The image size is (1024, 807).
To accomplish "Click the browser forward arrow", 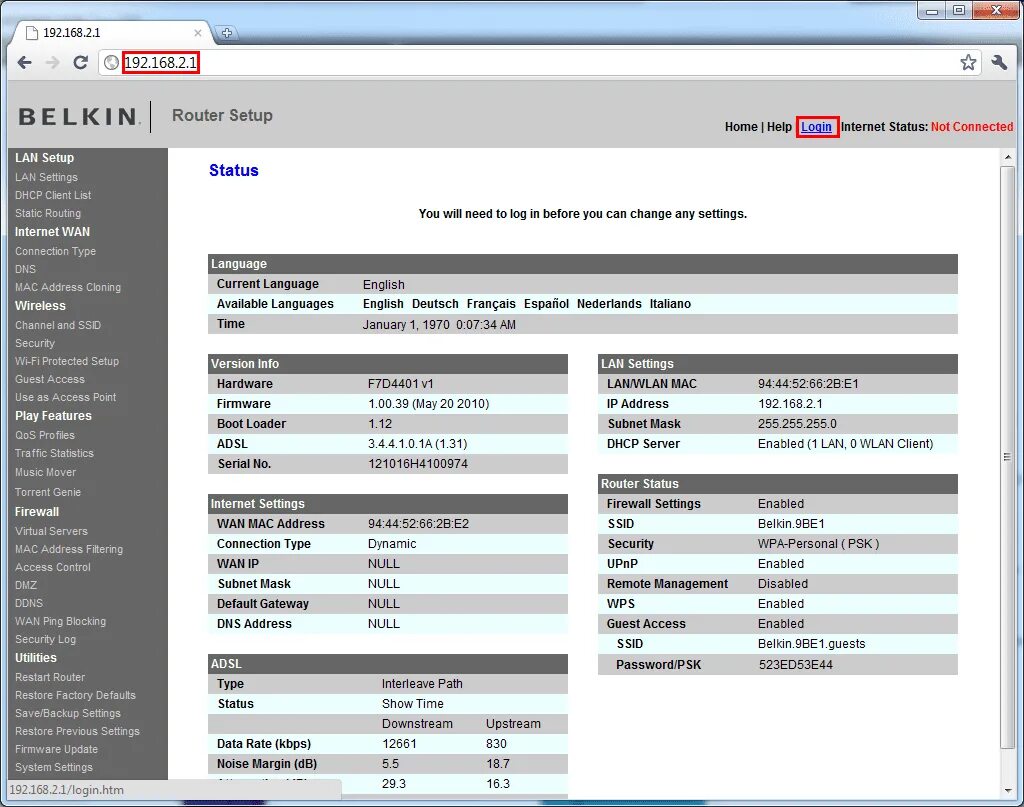I will click(x=52, y=63).
